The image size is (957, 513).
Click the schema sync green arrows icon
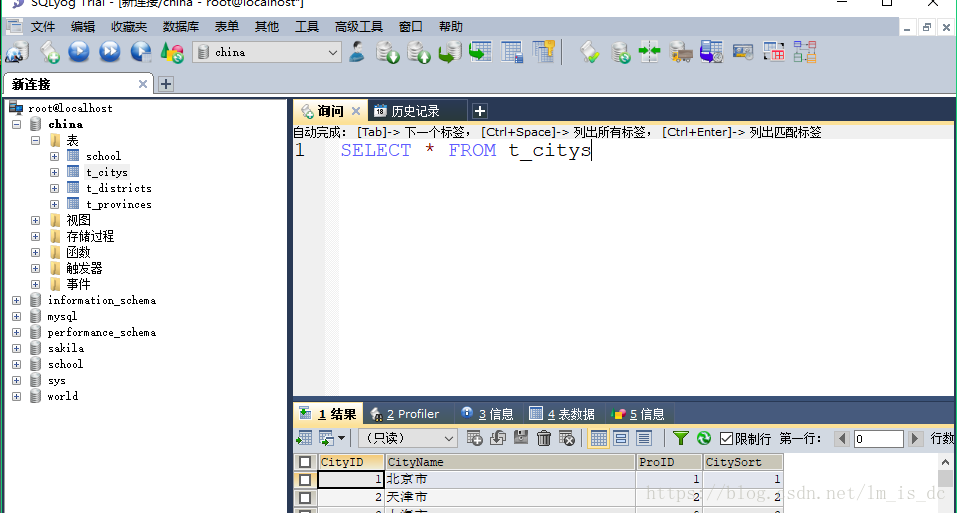pos(650,52)
